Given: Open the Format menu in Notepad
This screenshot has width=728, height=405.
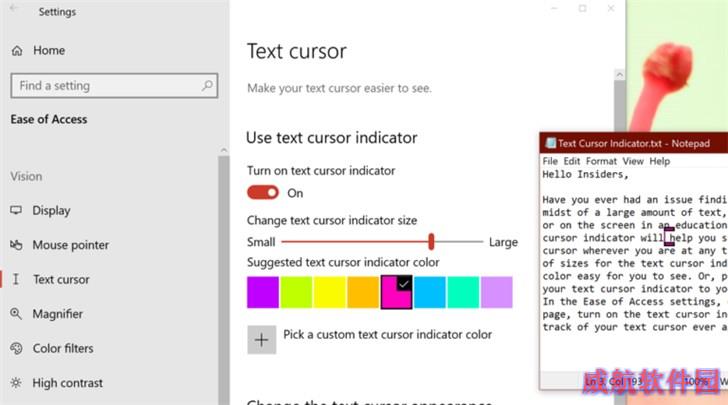Looking at the screenshot, I should click(601, 161).
